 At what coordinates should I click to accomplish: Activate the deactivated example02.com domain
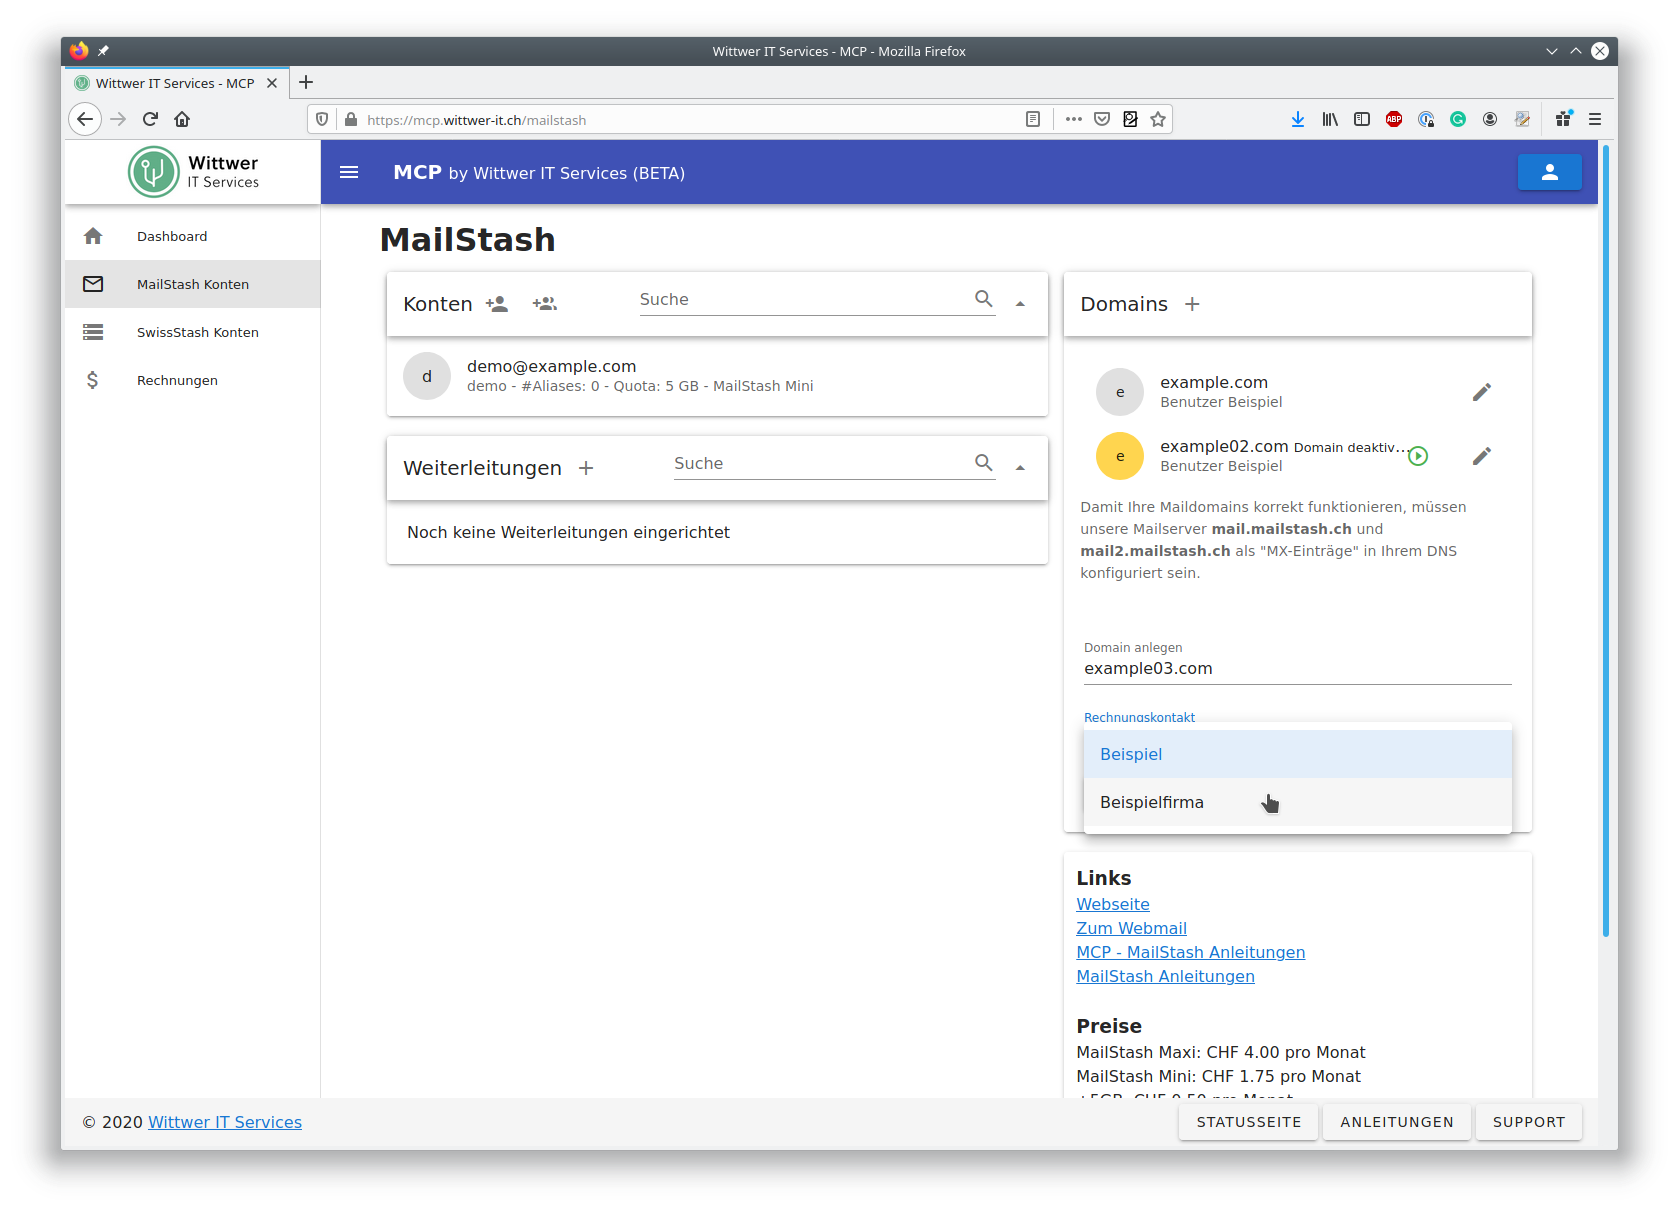pos(1418,456)
